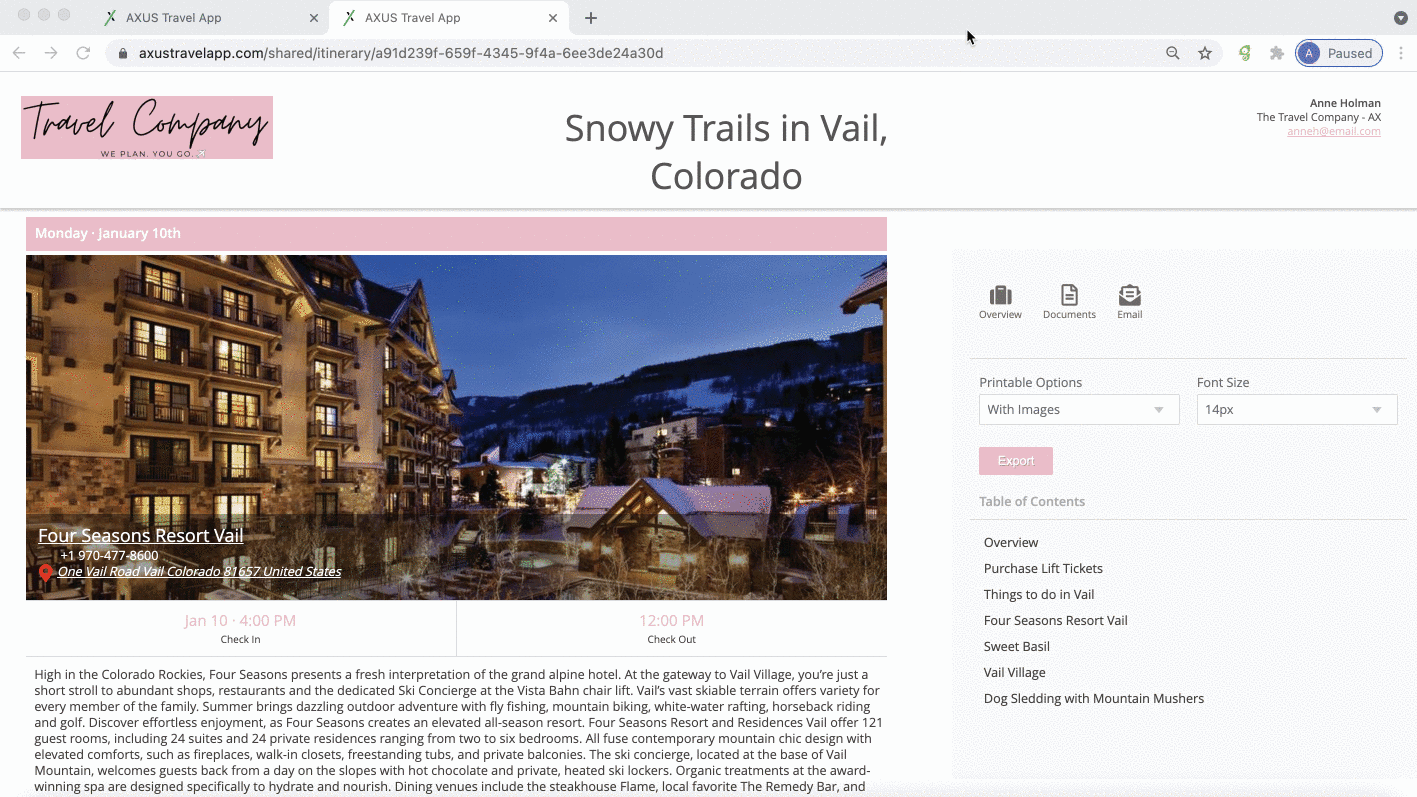Click the Email envelope icon

(x=1130, y=295)
